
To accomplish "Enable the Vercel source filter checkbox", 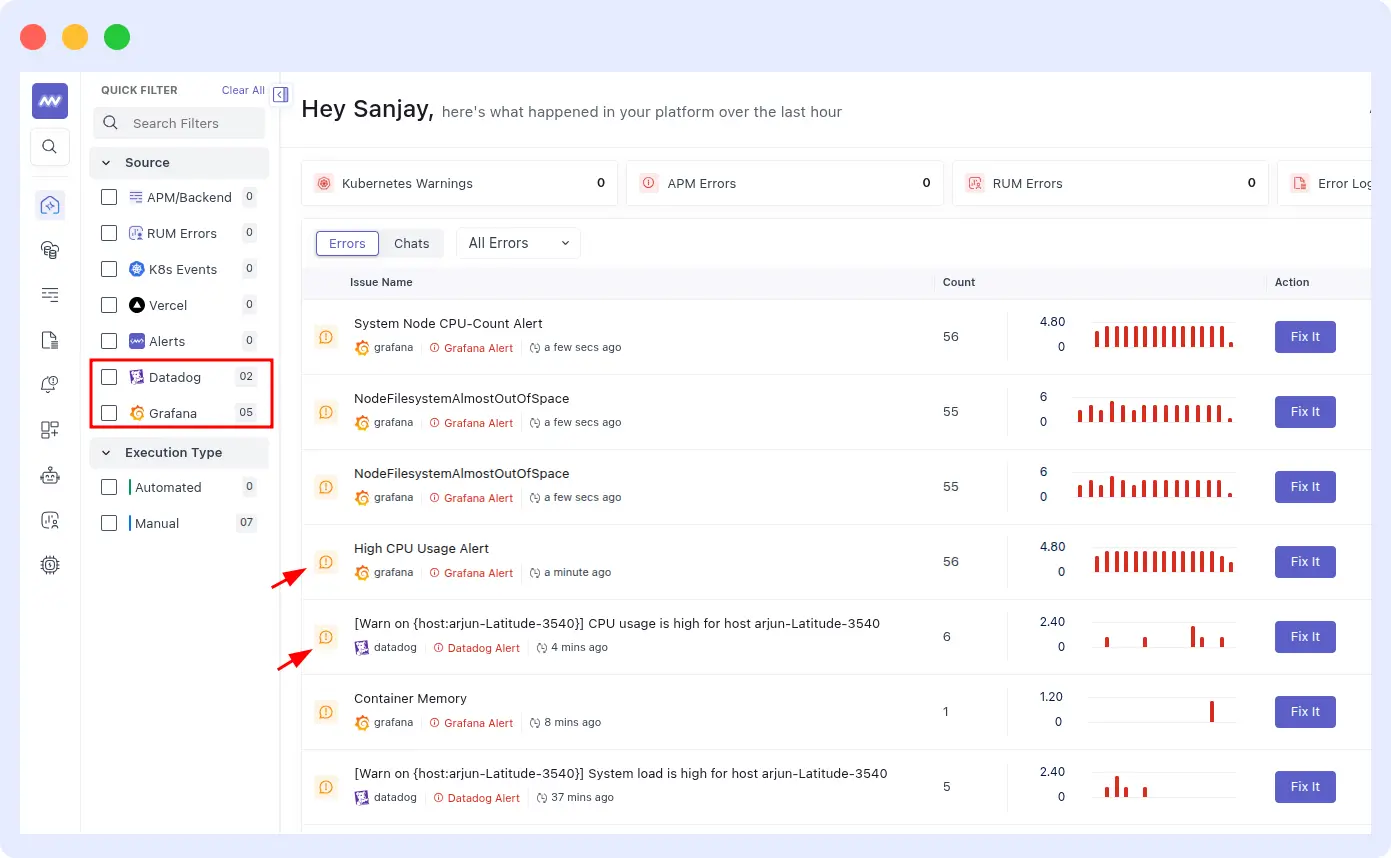I will 109,305.
